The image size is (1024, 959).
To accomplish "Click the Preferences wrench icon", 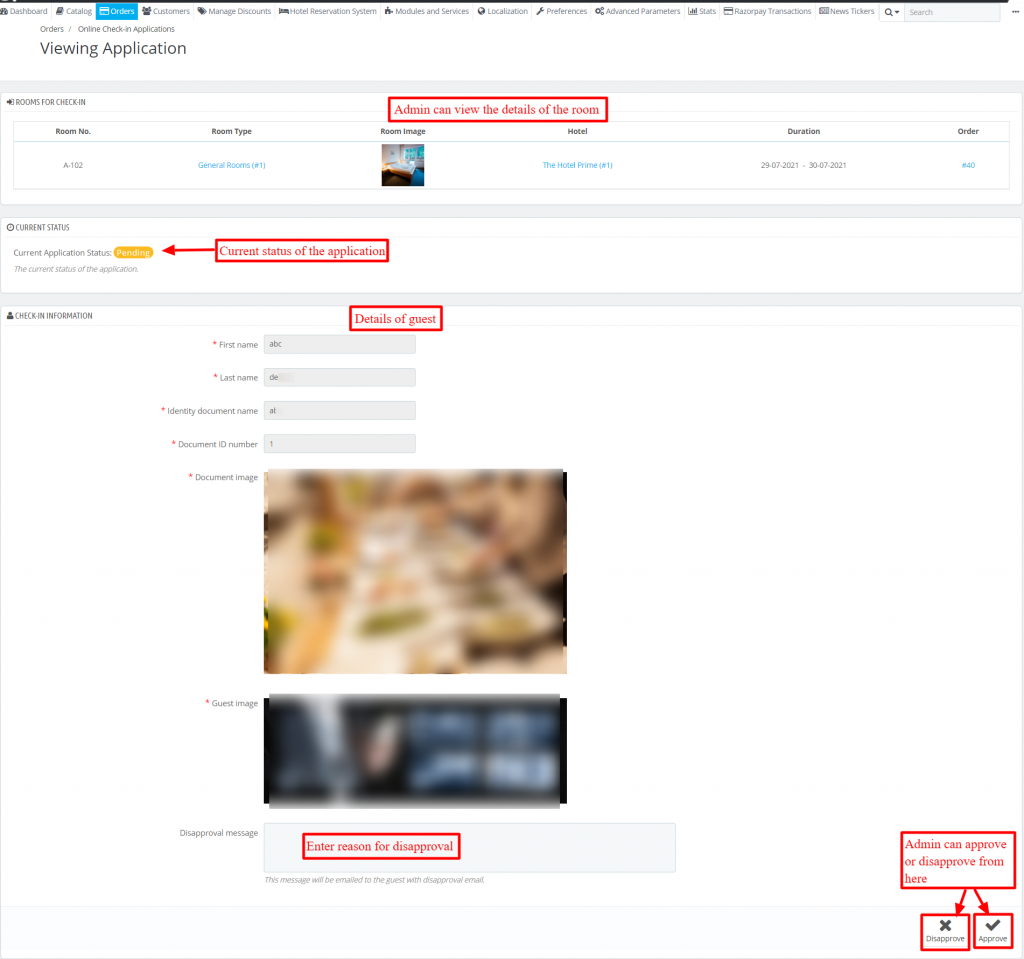I will 540,11.
